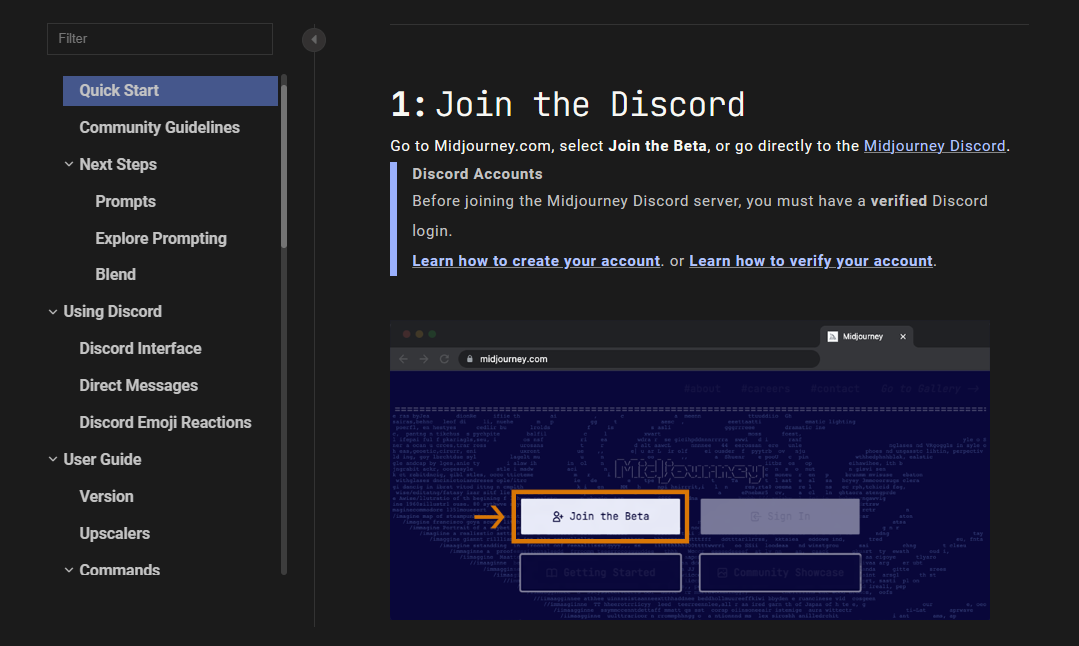
Task: Click the 'Discord Accounts' callout title
Action: [x=477, y=174]
